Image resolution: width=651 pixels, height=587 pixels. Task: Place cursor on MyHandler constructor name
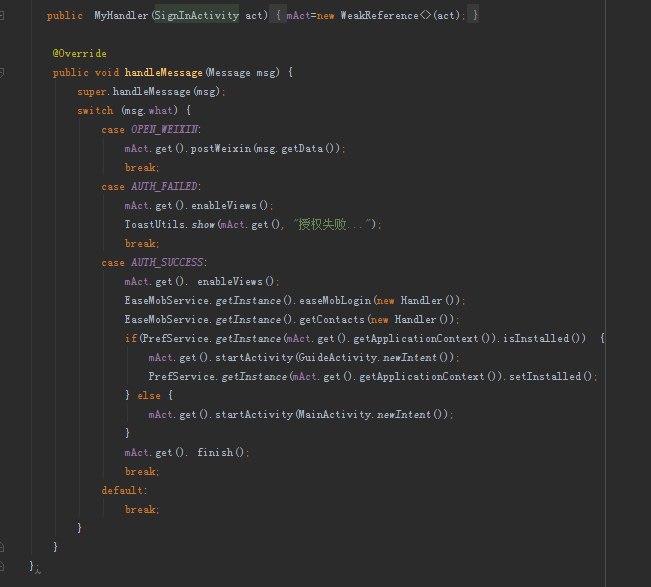(121, 15)
